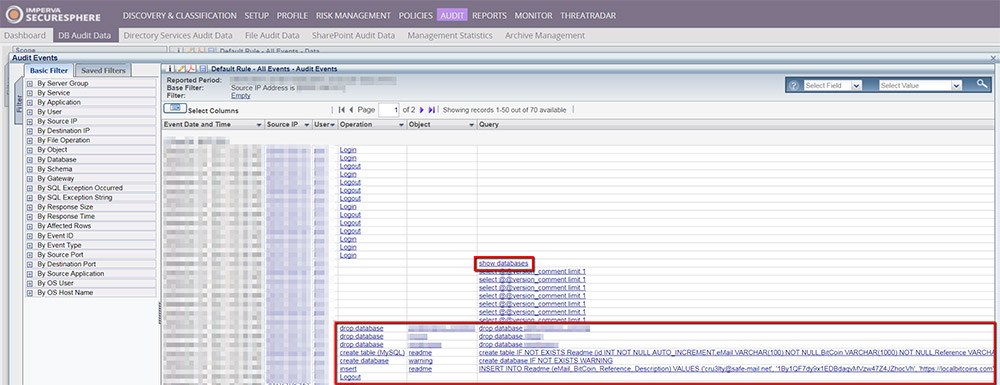Expand the By File Operation filter
This screenshot has width=1000, height=385.
point(30,140)
